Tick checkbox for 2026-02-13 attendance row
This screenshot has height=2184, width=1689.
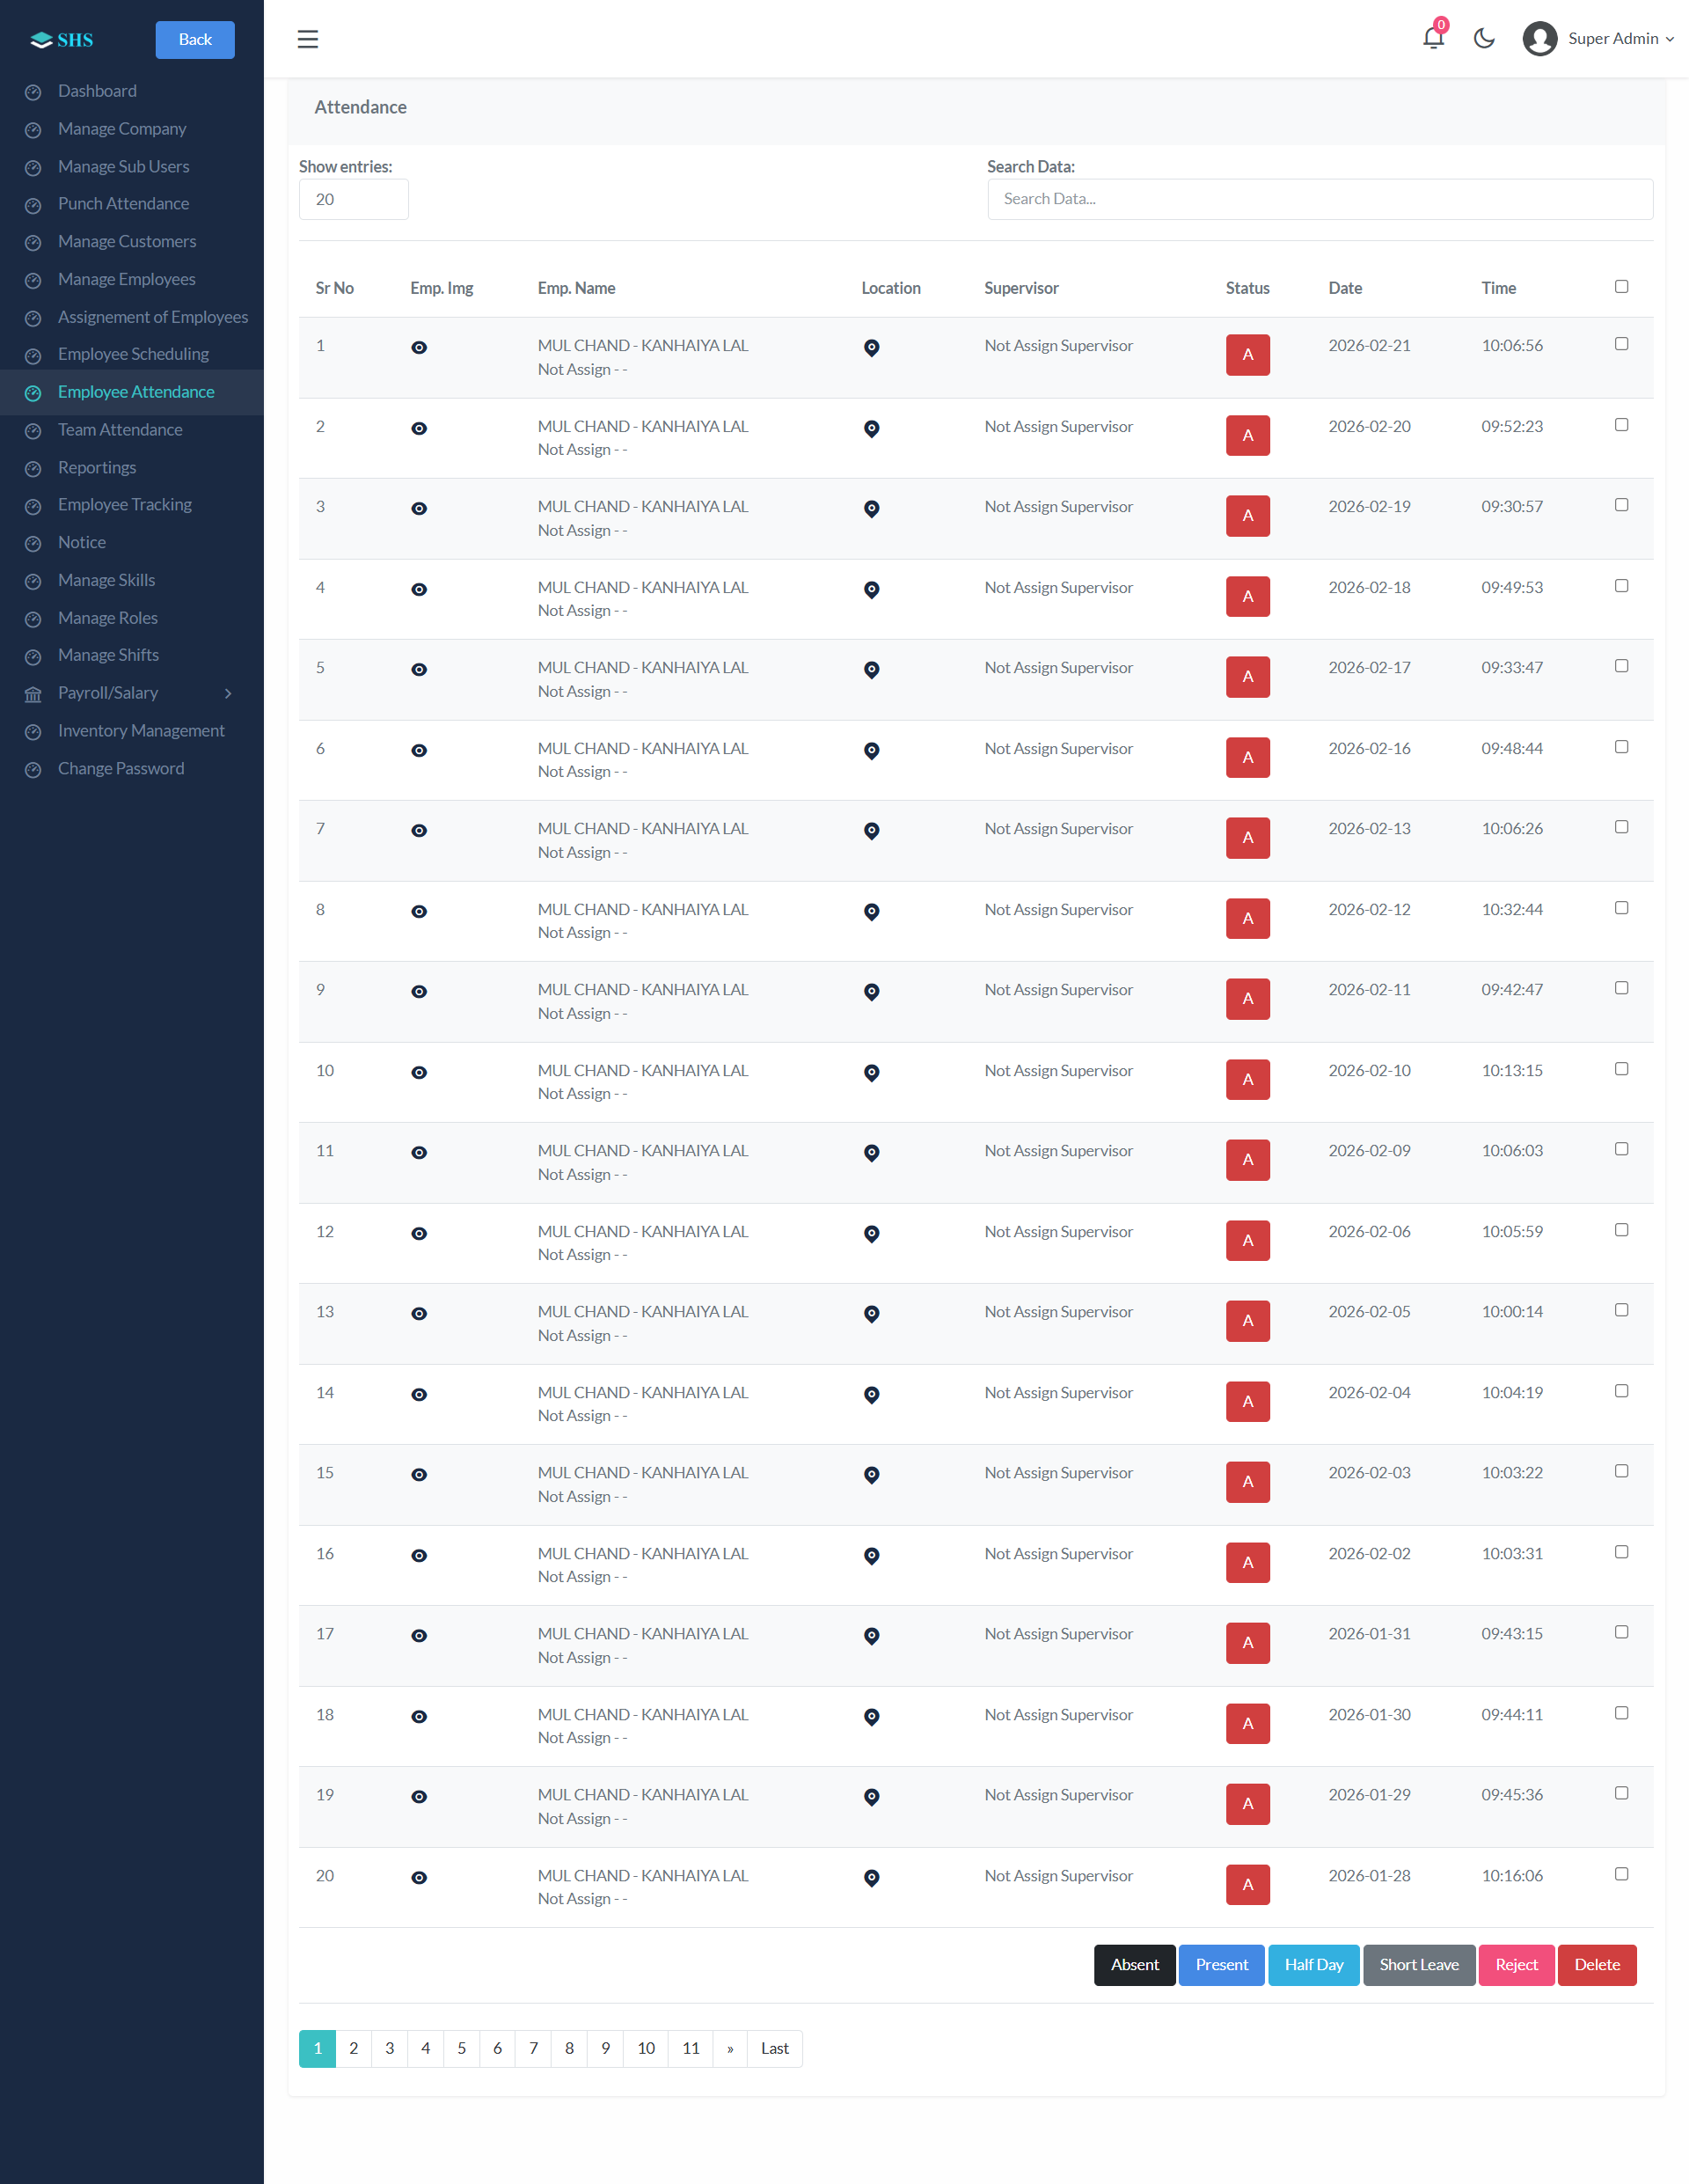click(1621, 826)
